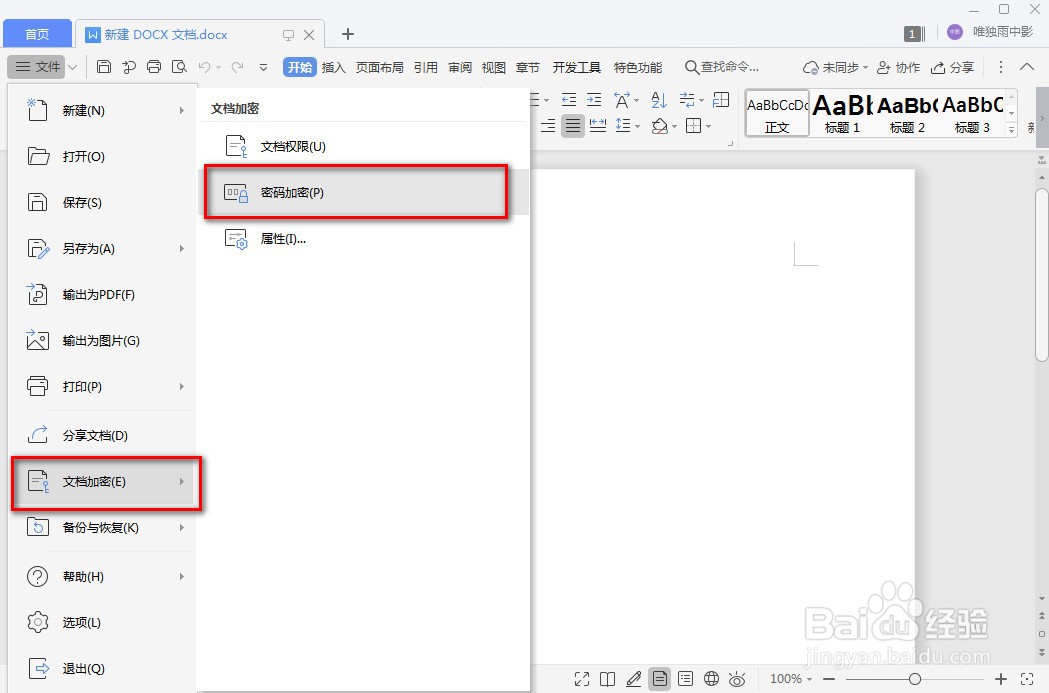
Task: Select the pencil edit mode in status bar
Action: click(x=633, y=678)
